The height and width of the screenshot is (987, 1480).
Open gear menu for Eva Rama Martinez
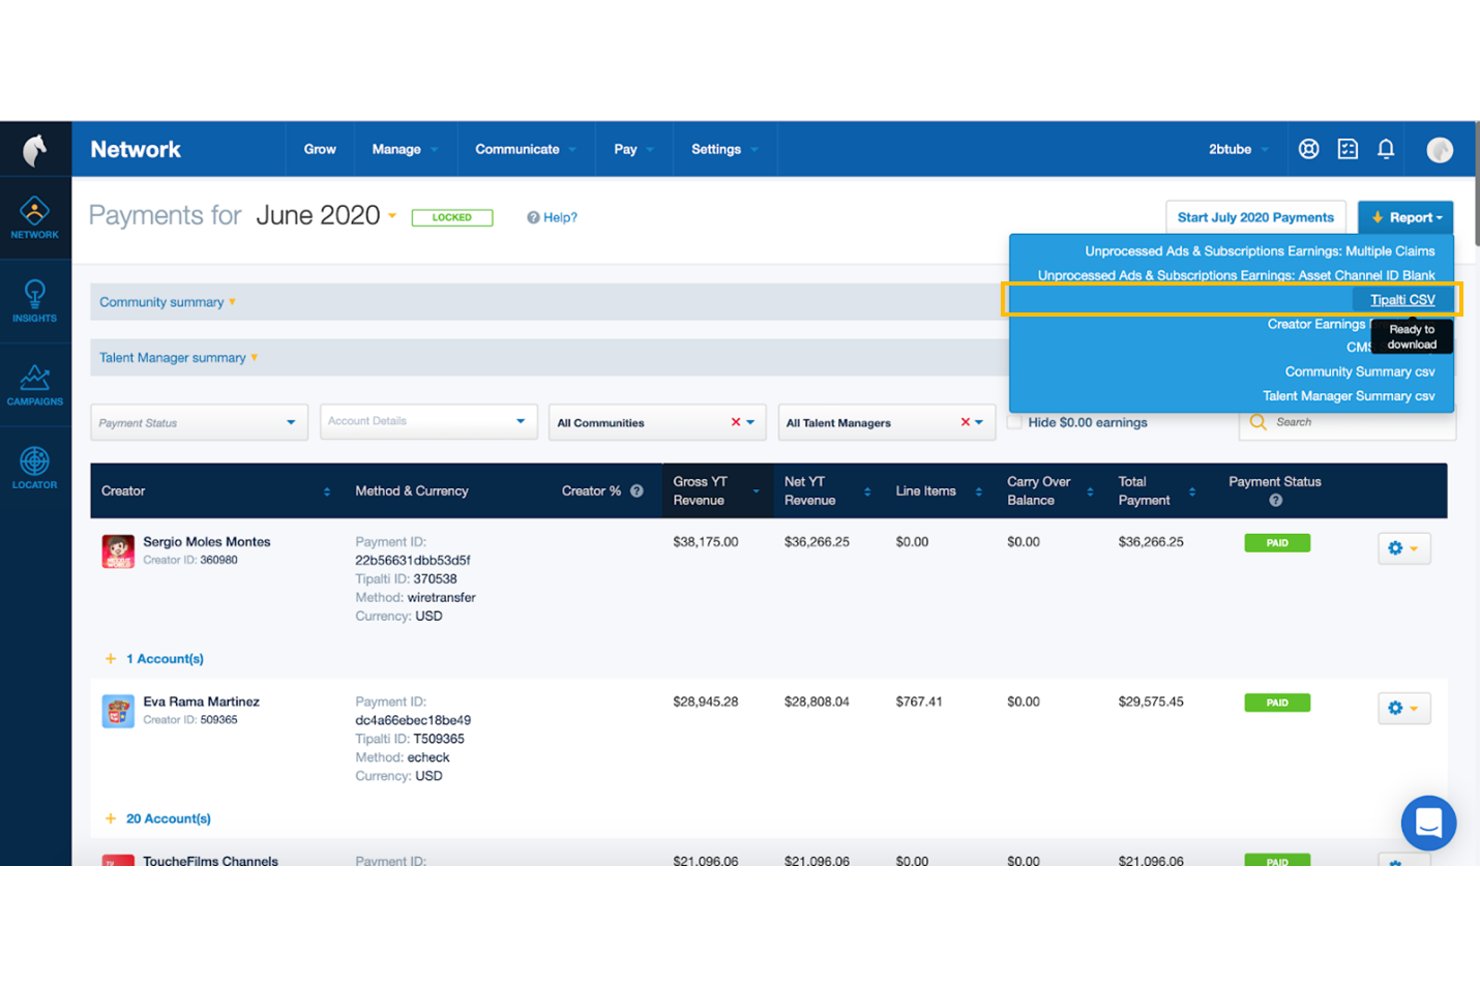pos(1403,708)
